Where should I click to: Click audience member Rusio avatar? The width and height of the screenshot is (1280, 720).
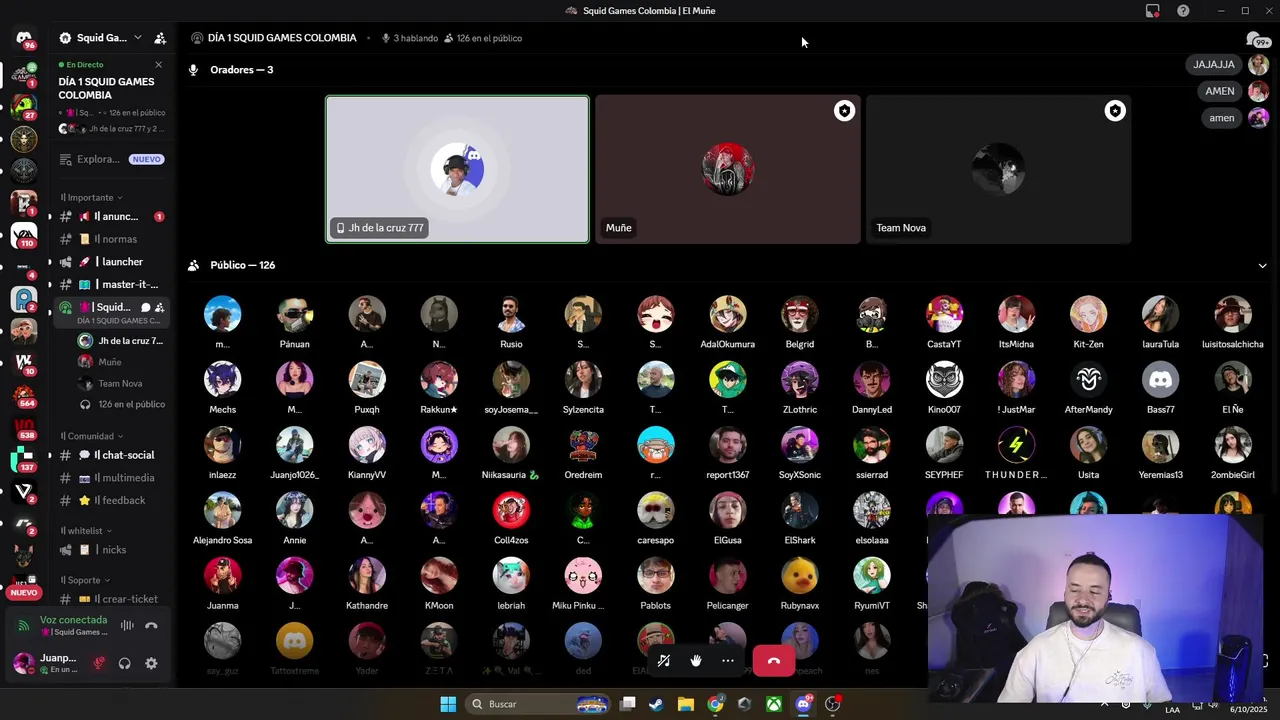click(x=511, y=314)
